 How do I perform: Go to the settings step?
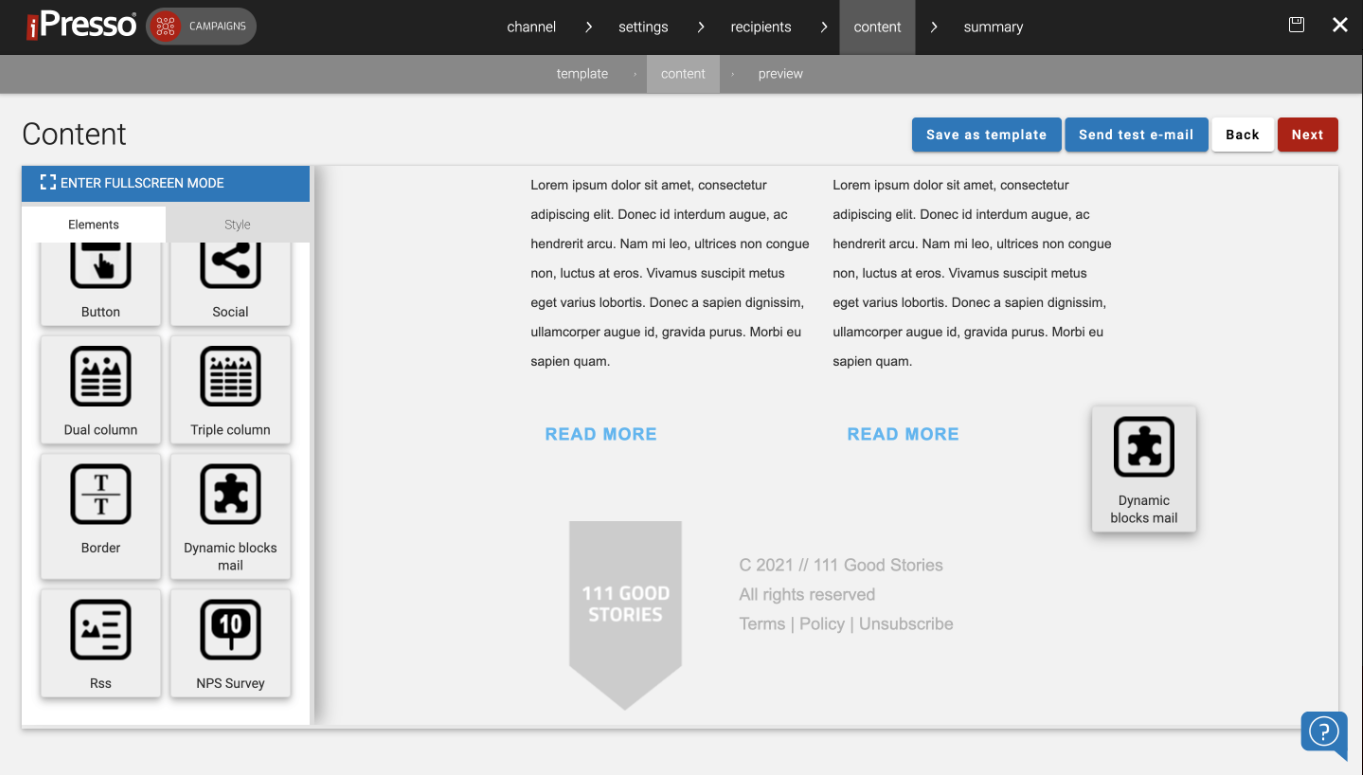(643, 27)
